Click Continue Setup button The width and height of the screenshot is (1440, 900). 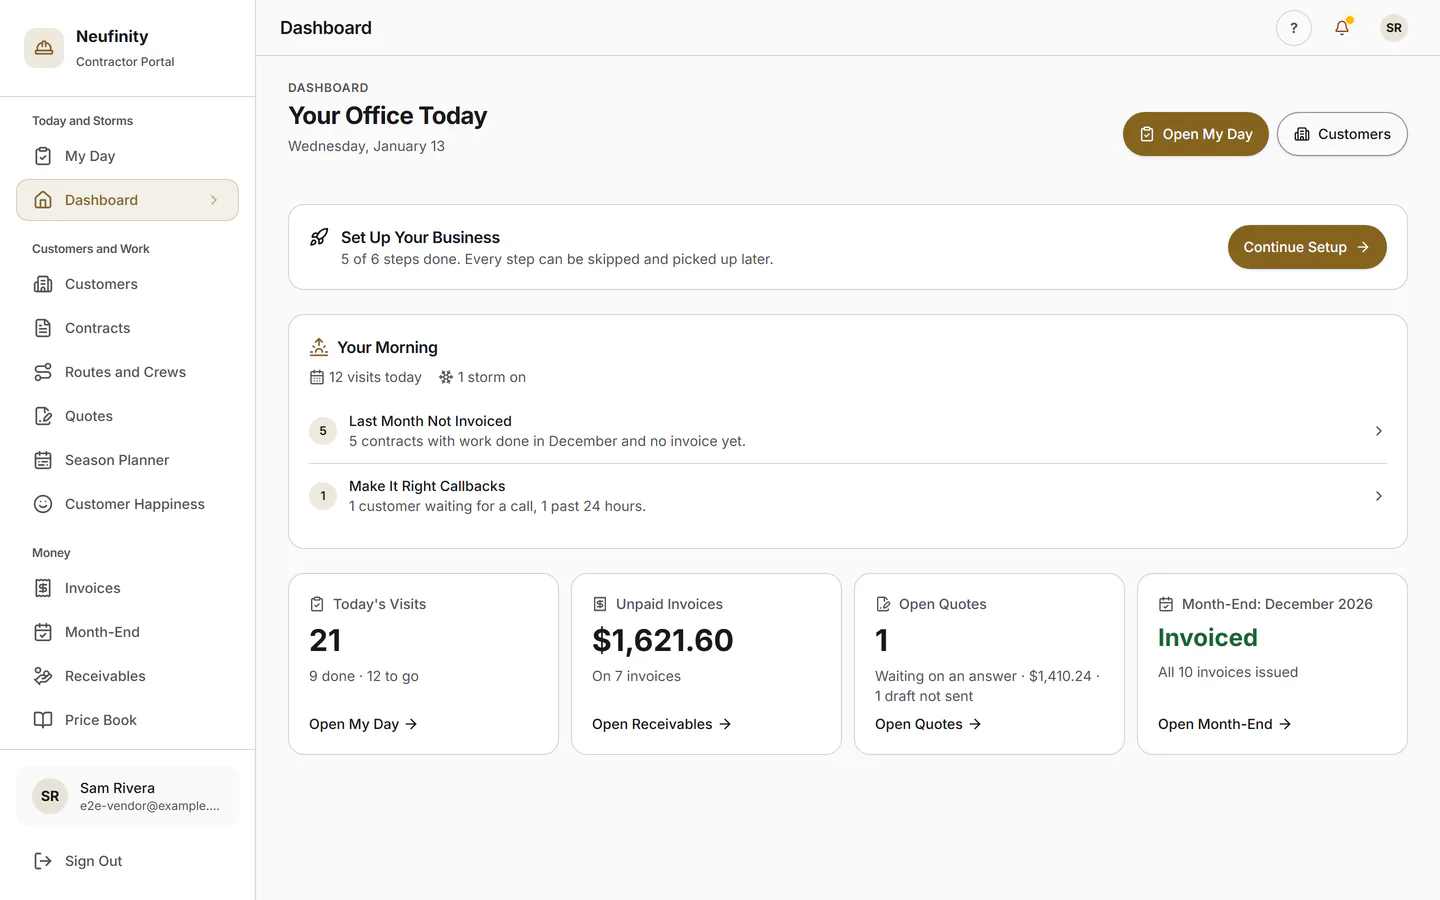tap(1307, 247)
